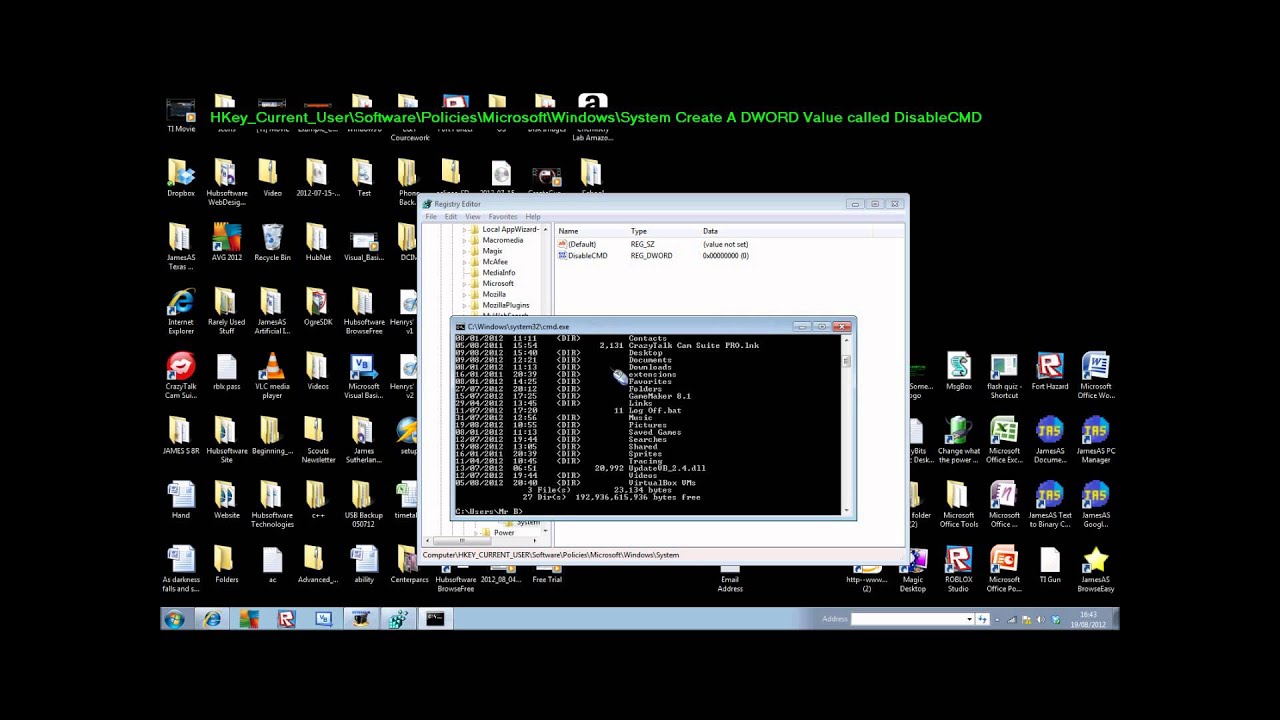Screen dimensions: 1280x720
Task: Open the HubNet folder on desktop
Action: point(317,242)
